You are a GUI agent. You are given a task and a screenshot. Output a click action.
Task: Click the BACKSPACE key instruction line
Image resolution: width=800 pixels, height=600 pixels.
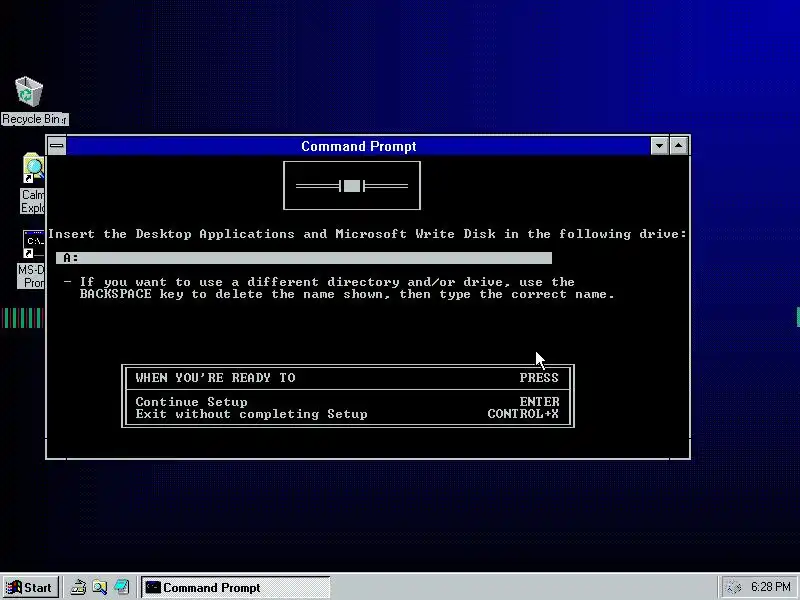[x=347, y=294]
